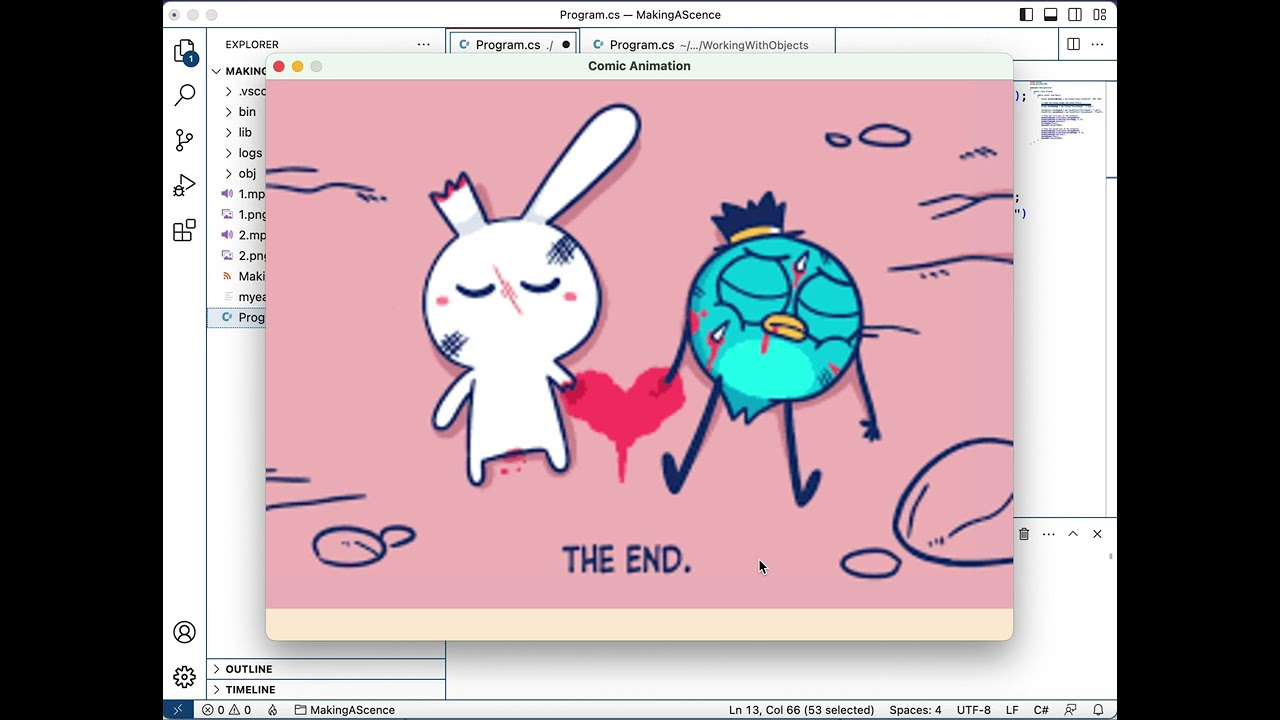Toggle primary side bar visibility
The height and width of the screenshot is (720, 1280).
[1026, 15]
